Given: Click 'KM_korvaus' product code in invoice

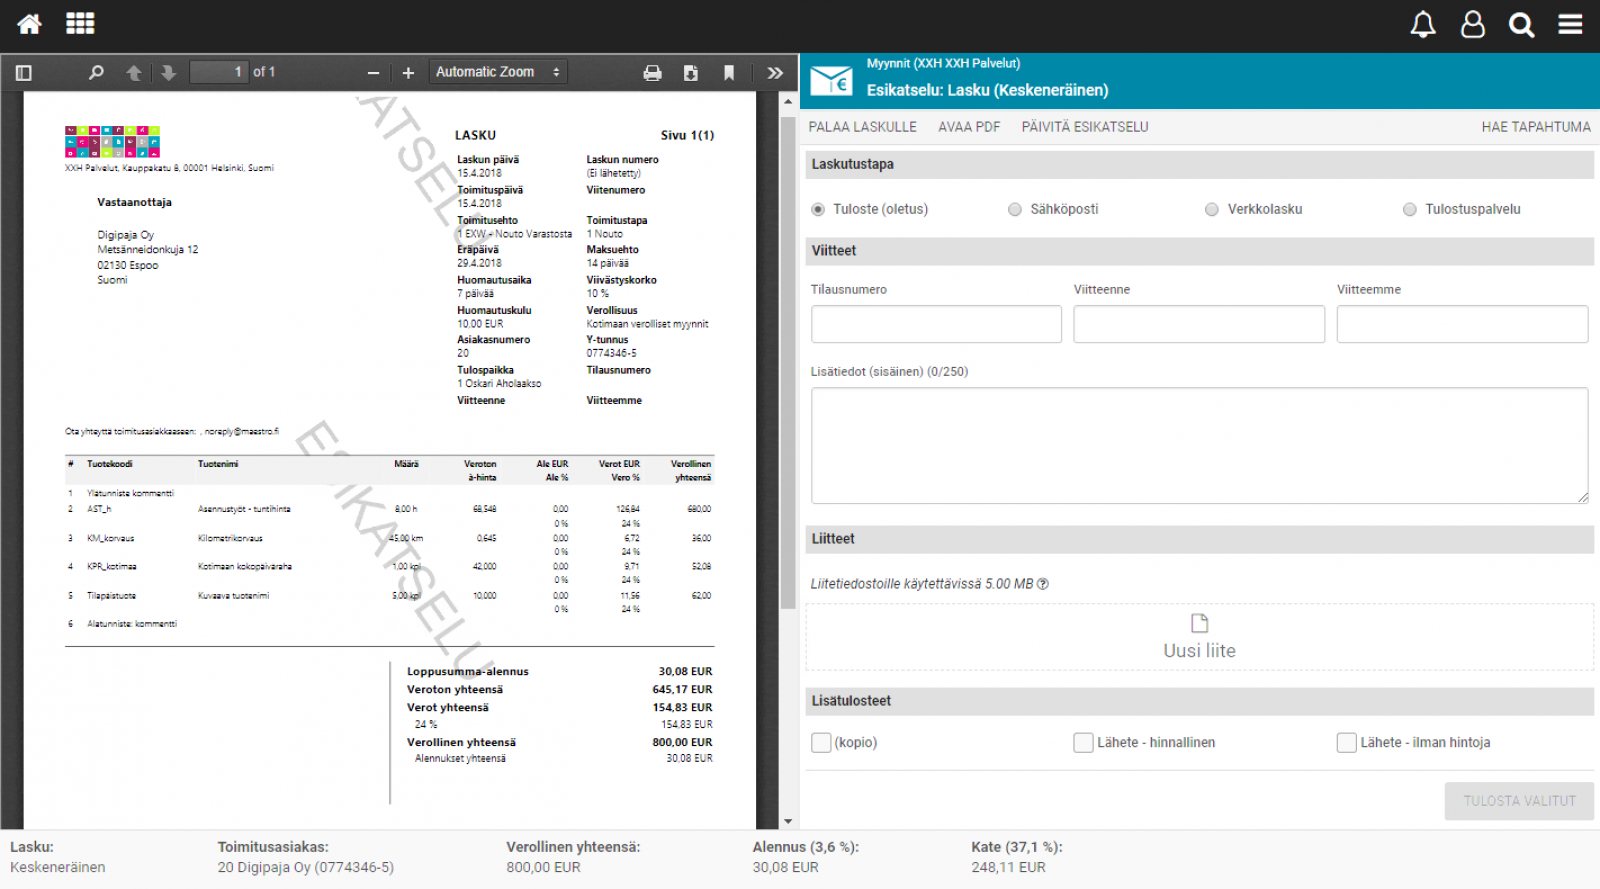Looking at the screenshot, I should click(110, 538).
